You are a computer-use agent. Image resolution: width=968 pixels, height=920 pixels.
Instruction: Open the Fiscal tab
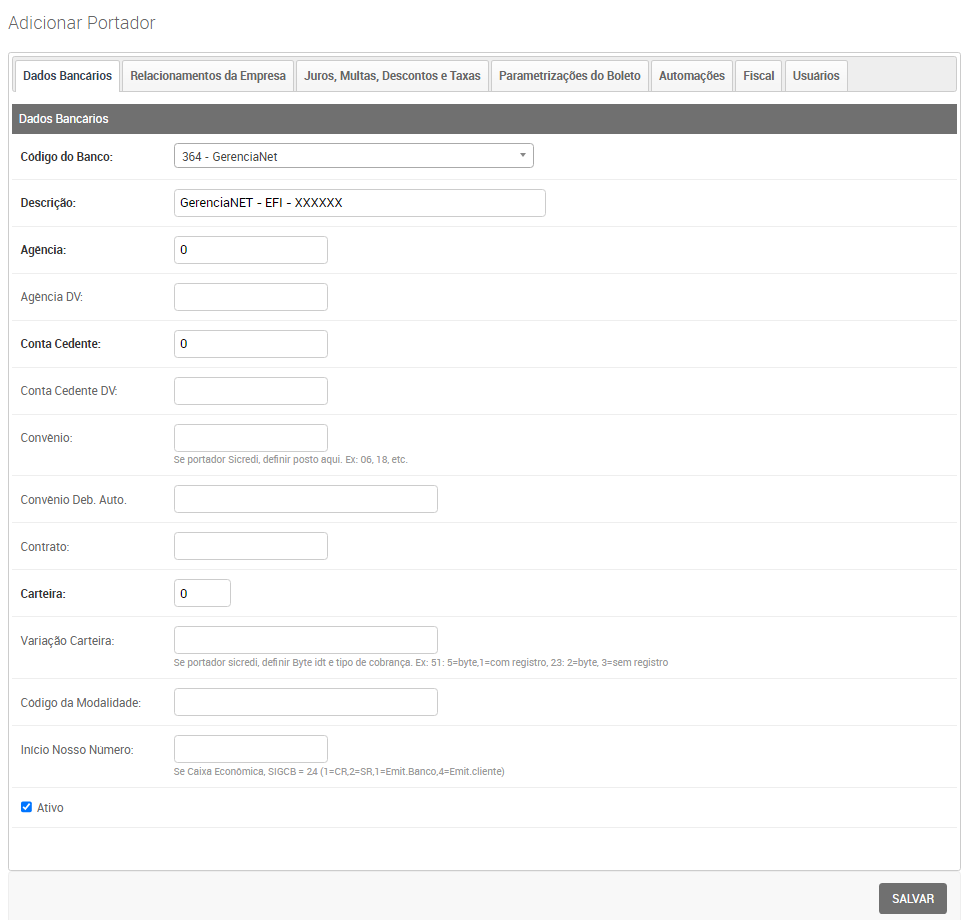coord(759,76)
